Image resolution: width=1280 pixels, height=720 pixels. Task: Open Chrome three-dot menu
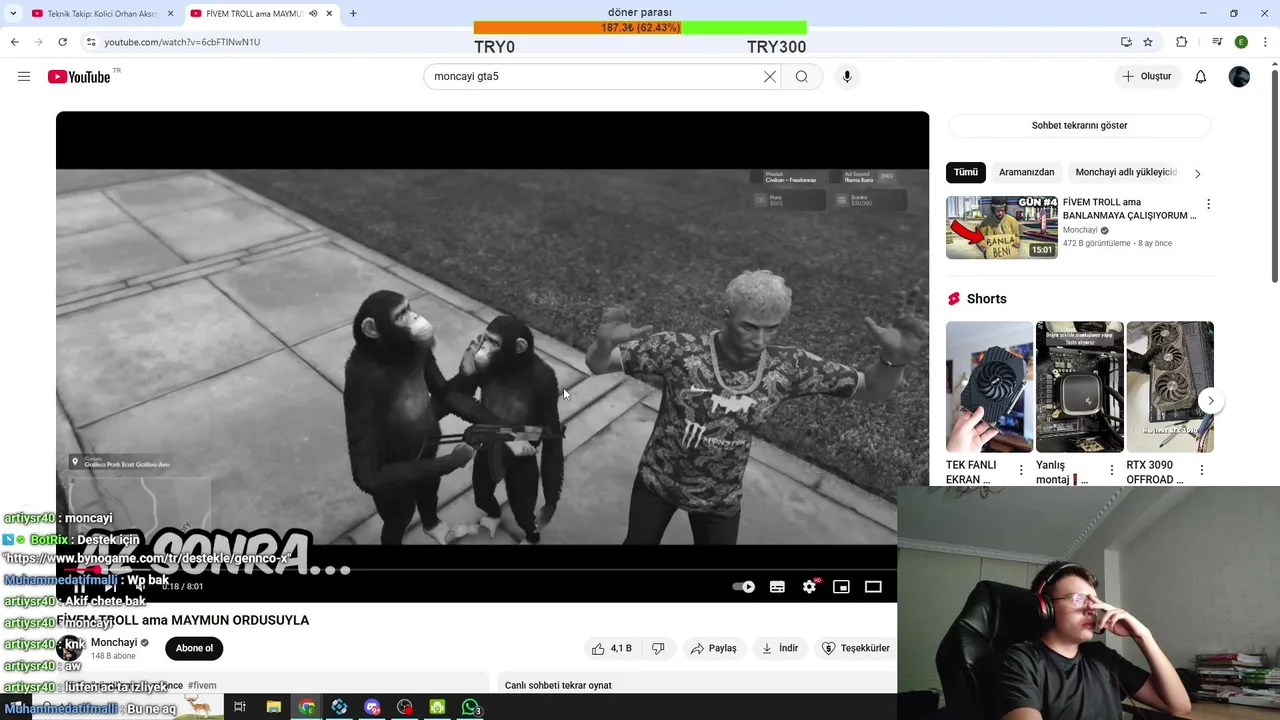click(1265, 42)
